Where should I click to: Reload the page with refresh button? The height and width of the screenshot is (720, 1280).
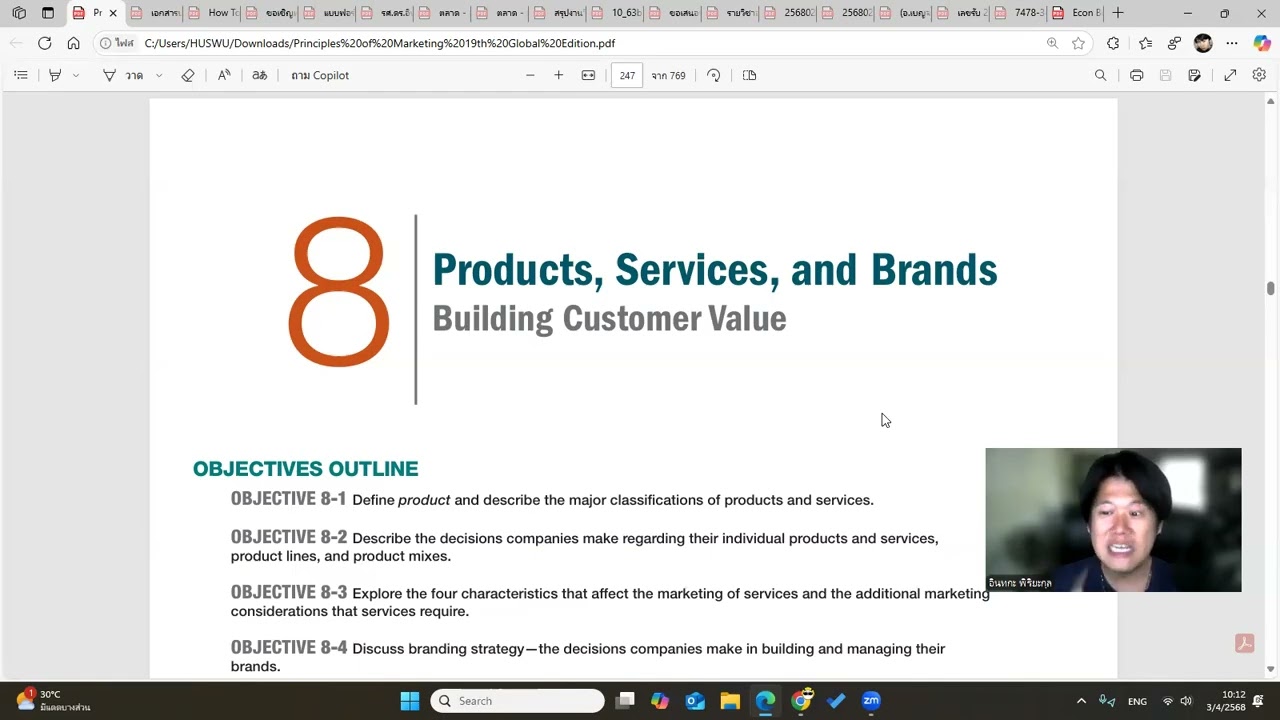tap(44, 43)
